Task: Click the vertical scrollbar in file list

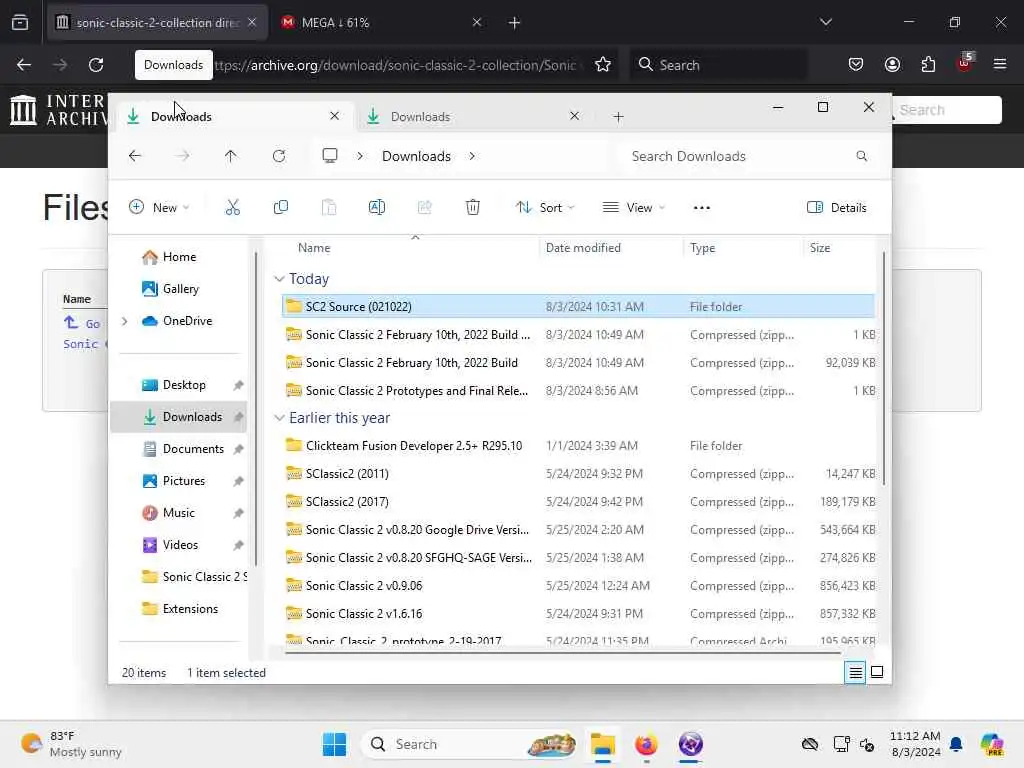Action: point(884,368)
